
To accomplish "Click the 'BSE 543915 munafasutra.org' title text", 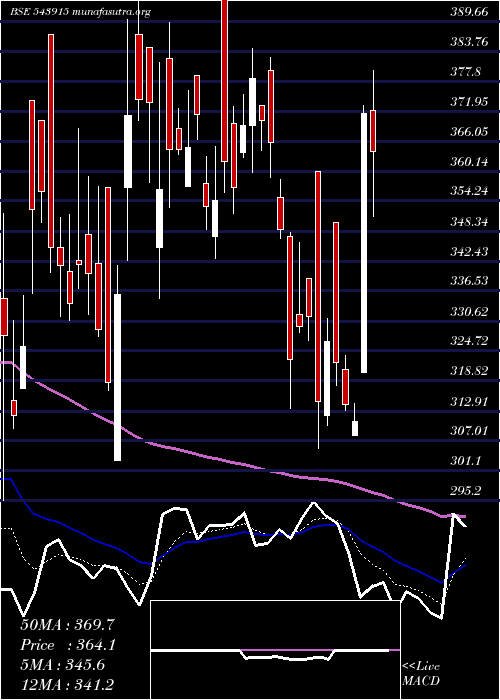I will [x=80, y=12].
